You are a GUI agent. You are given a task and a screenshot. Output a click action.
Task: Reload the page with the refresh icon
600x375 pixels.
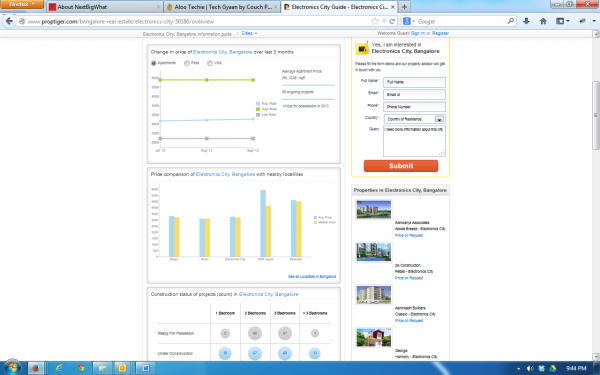(392, 21)
